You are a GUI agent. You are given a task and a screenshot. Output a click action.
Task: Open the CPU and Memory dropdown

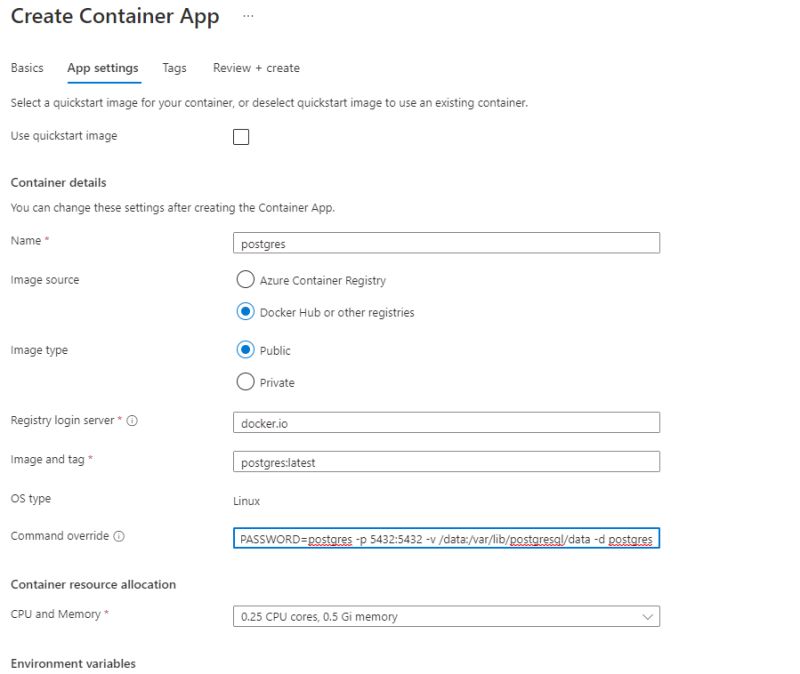click(445, 616)
